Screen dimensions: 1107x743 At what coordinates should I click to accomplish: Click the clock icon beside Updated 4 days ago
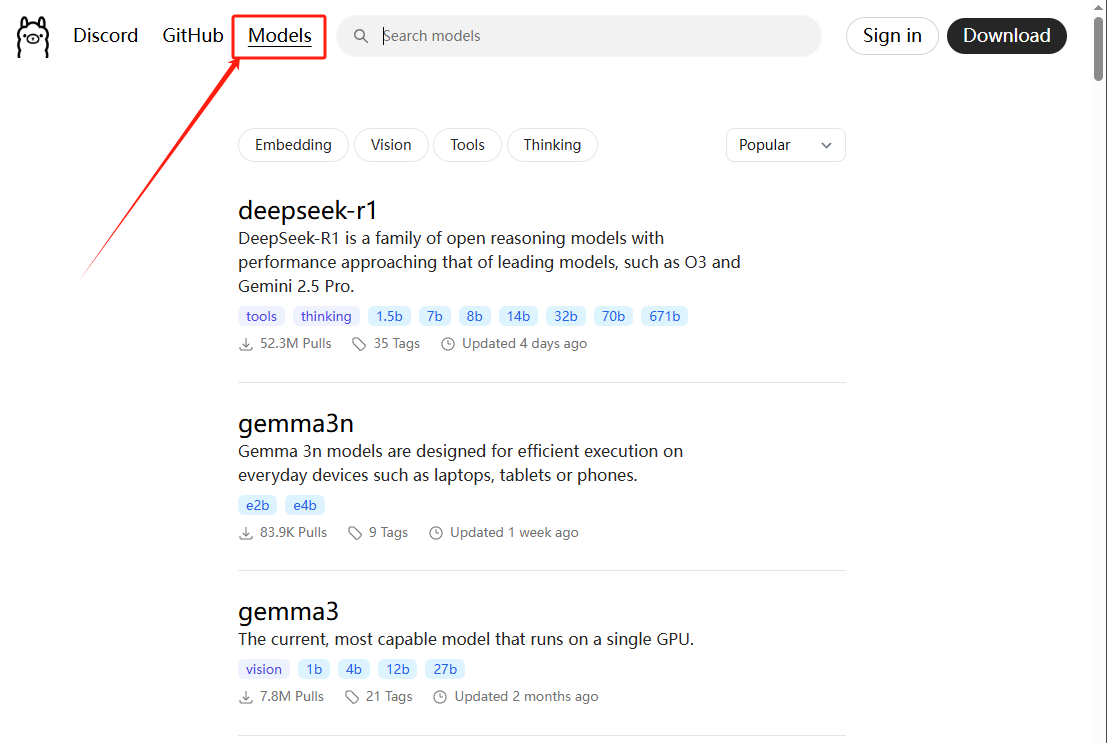click(448, 344)
